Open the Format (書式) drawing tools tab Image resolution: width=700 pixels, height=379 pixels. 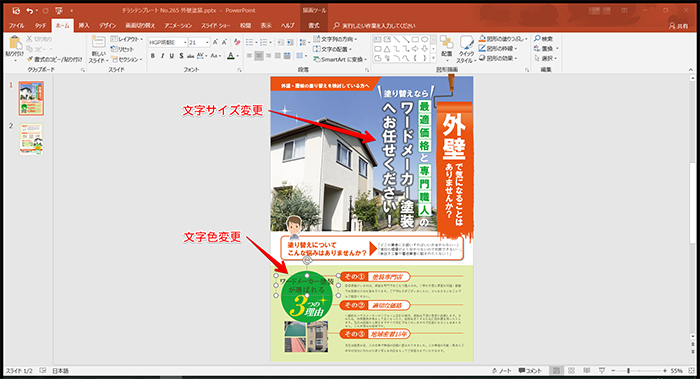pos(314,26)
